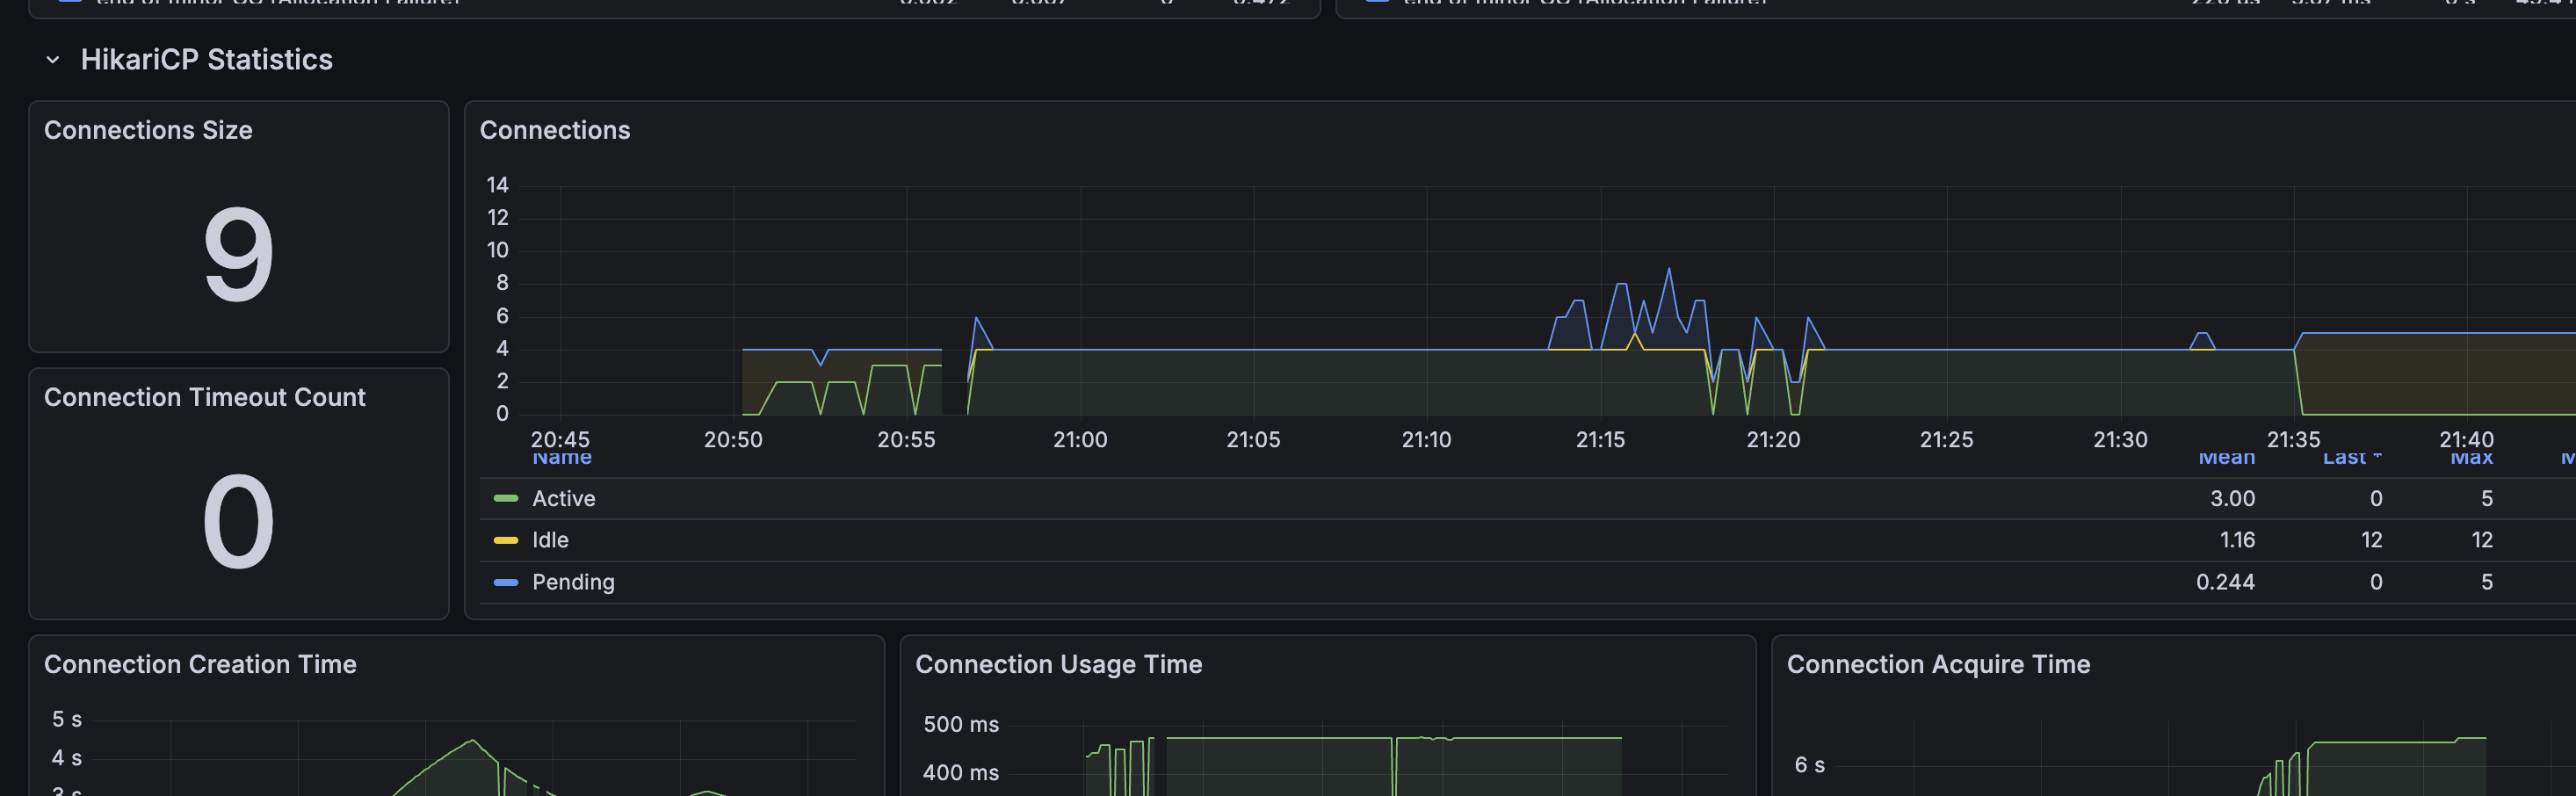The image size is (2576, 796).
Task: Sort legend by the Name column header
Action: click(x=562, y=458)
